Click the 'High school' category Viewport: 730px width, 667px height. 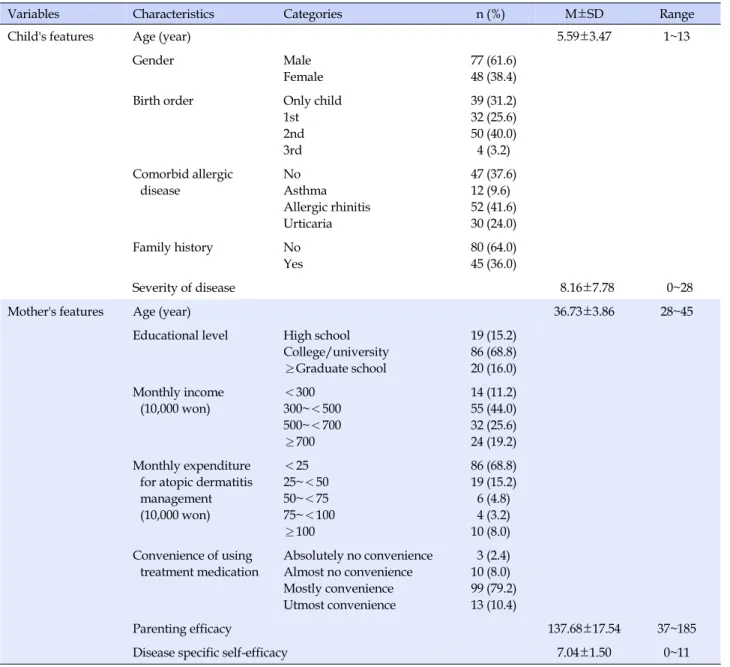tap(317, 336)
